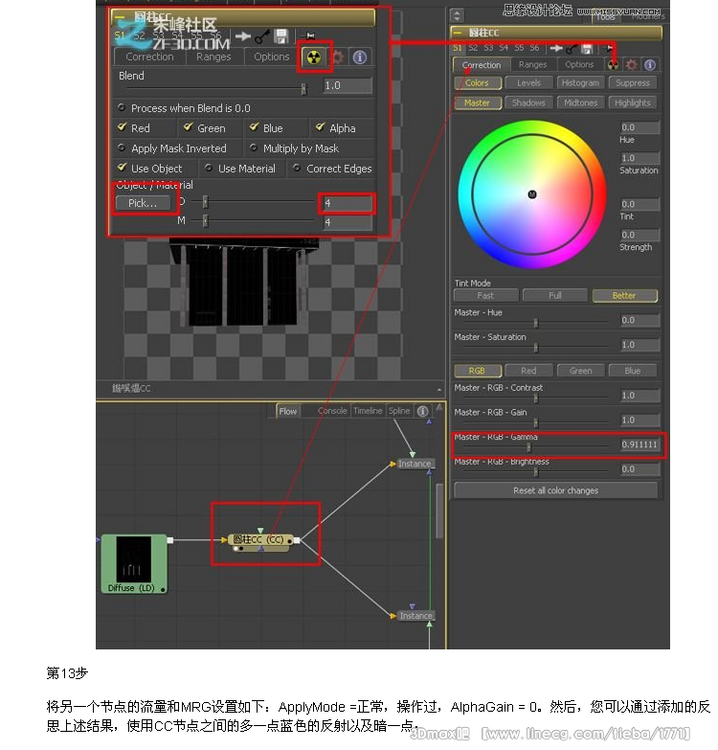The height and width of the screenshot is (750, 718).
Task: Click the gear icon tab in right CC panel
Action: point(631,65)
